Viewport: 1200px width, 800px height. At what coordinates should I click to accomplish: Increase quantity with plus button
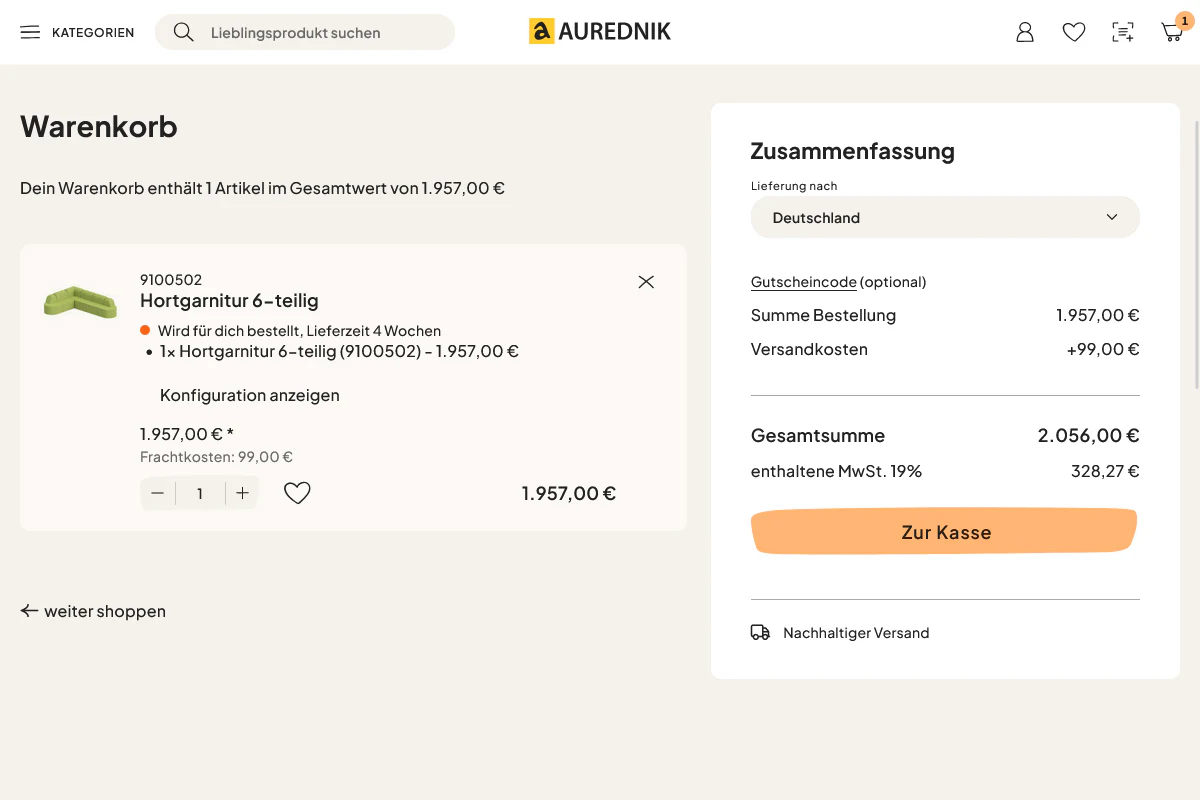click(242, 493)
